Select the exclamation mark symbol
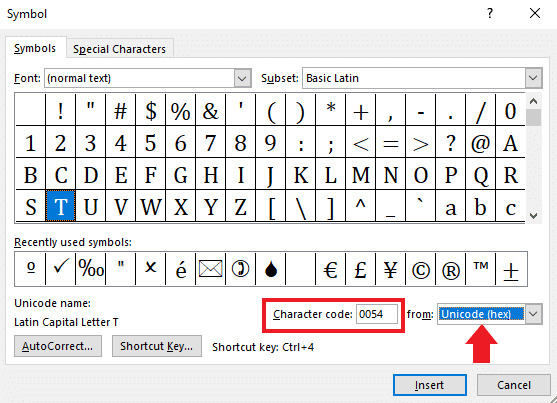This screenshot has height=403, width=557. point(60,110)
